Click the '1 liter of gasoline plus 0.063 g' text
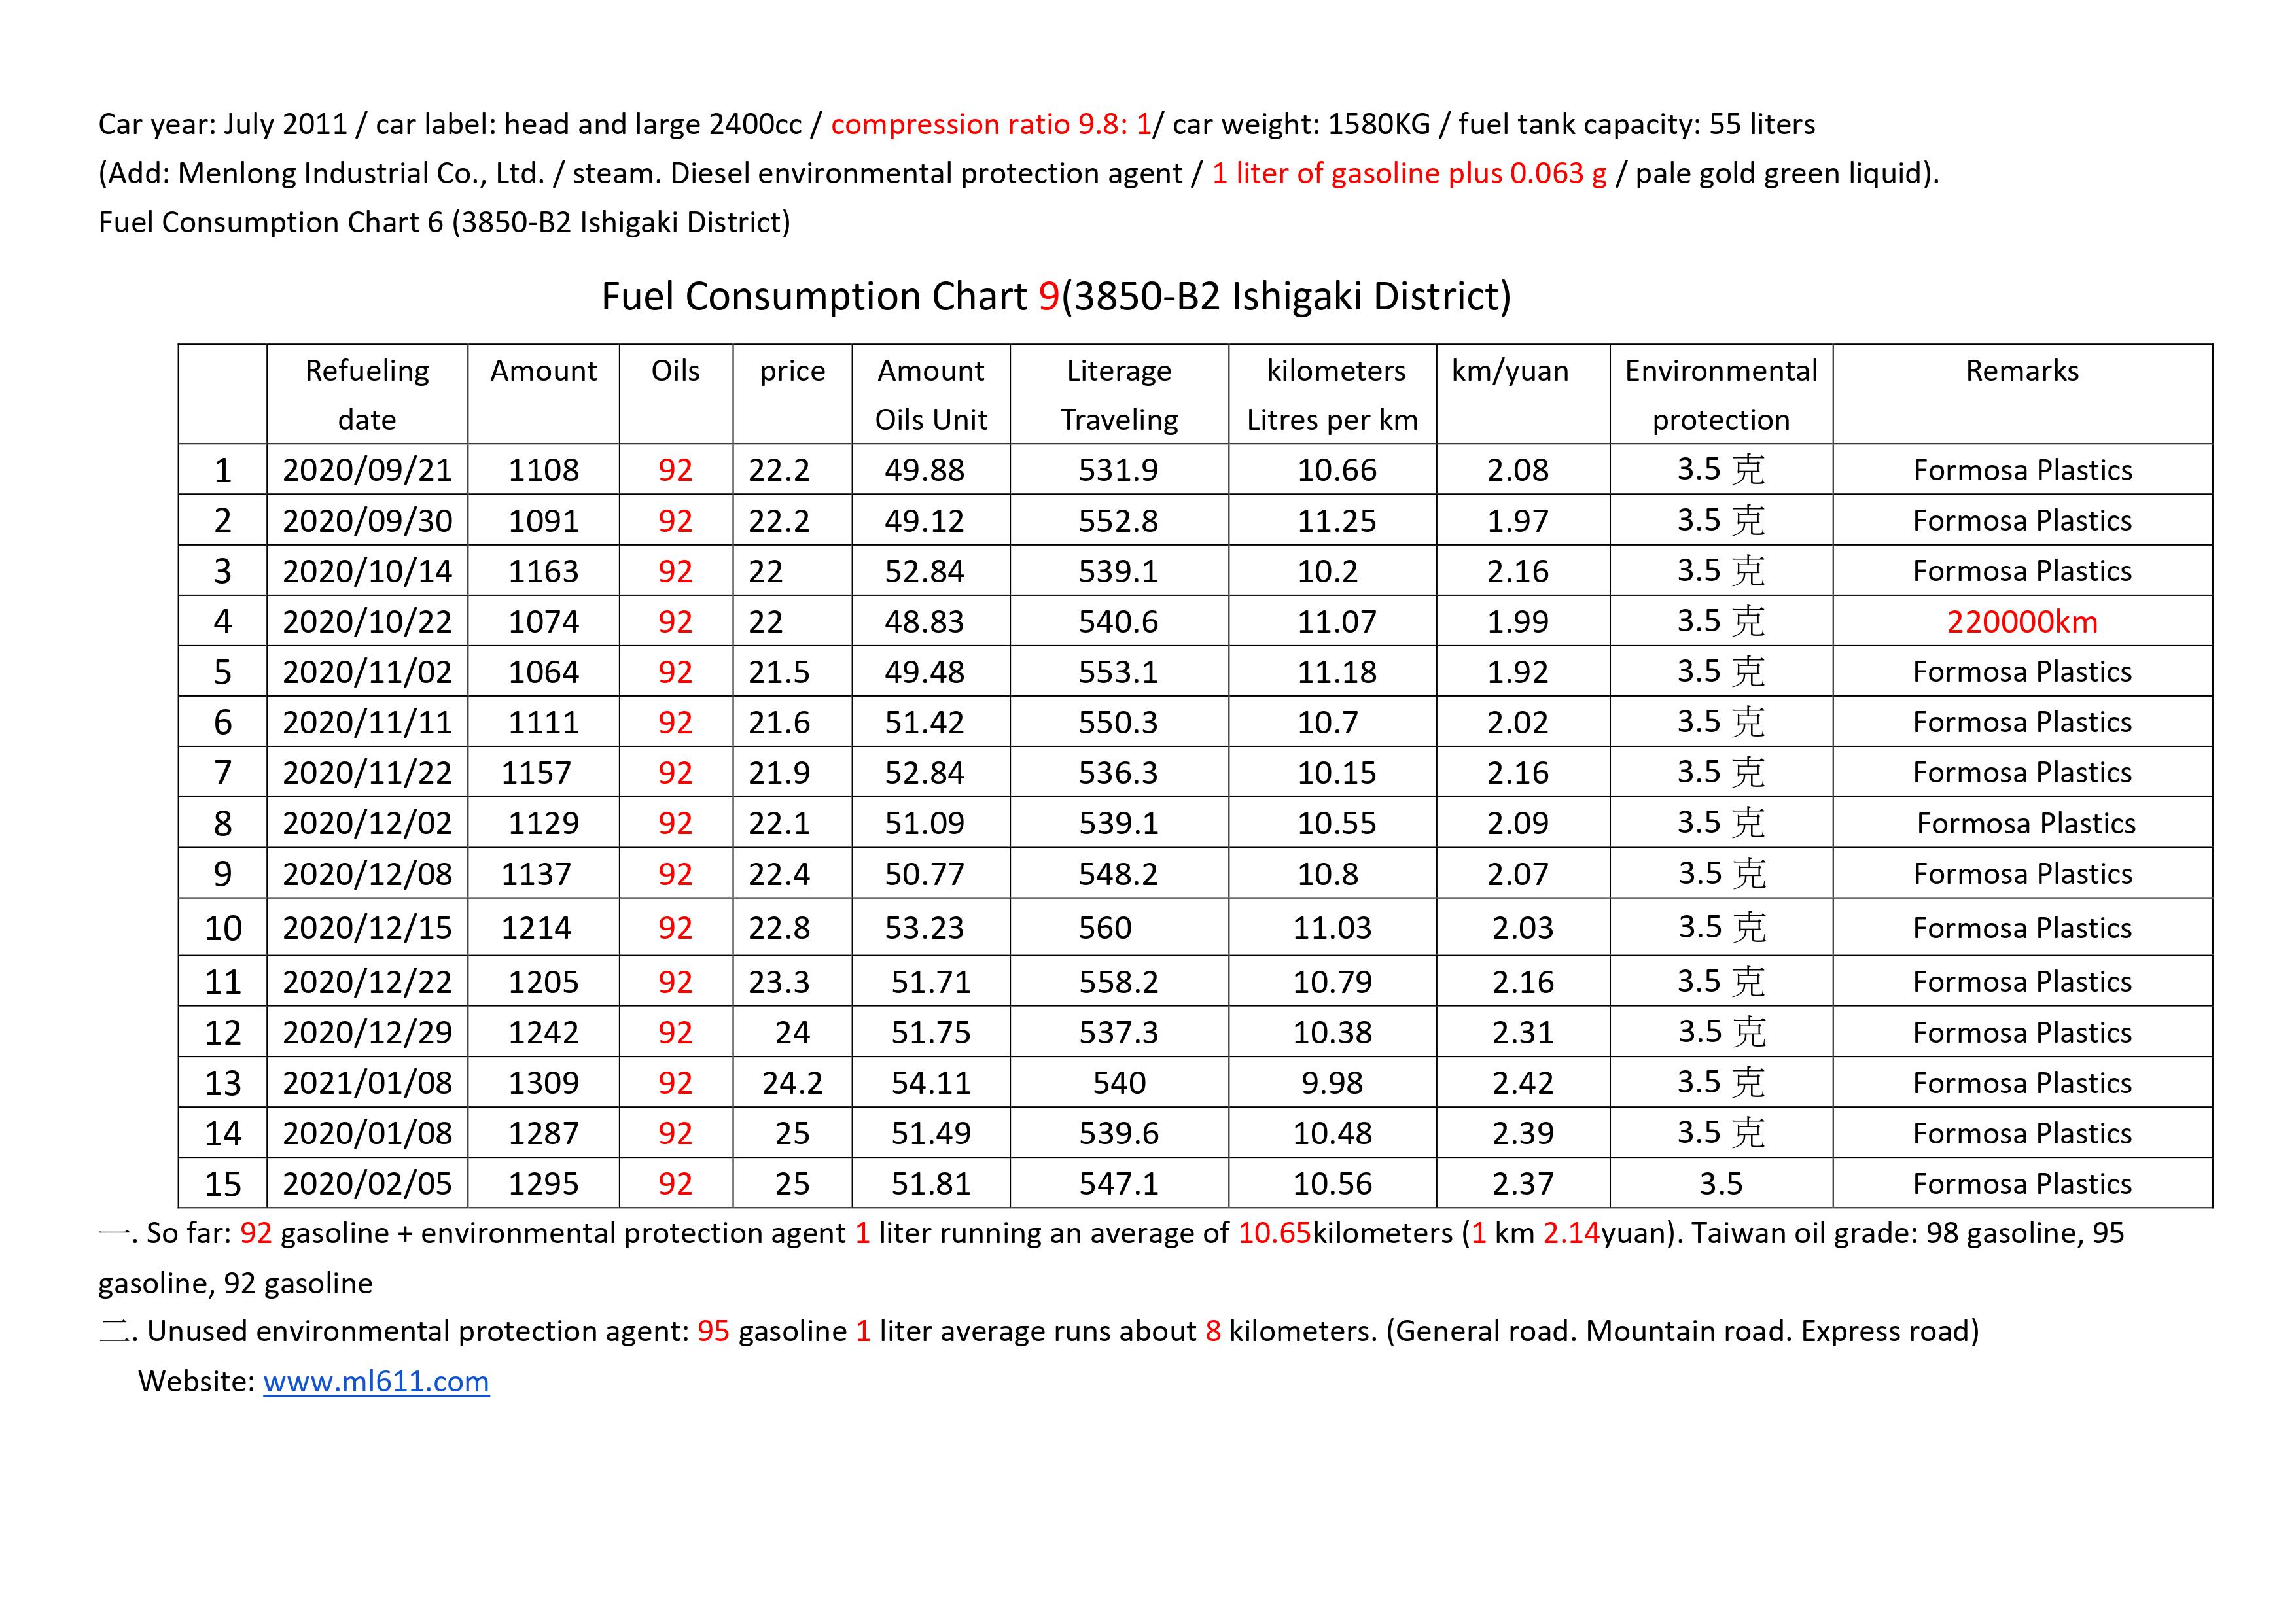 1409,173
